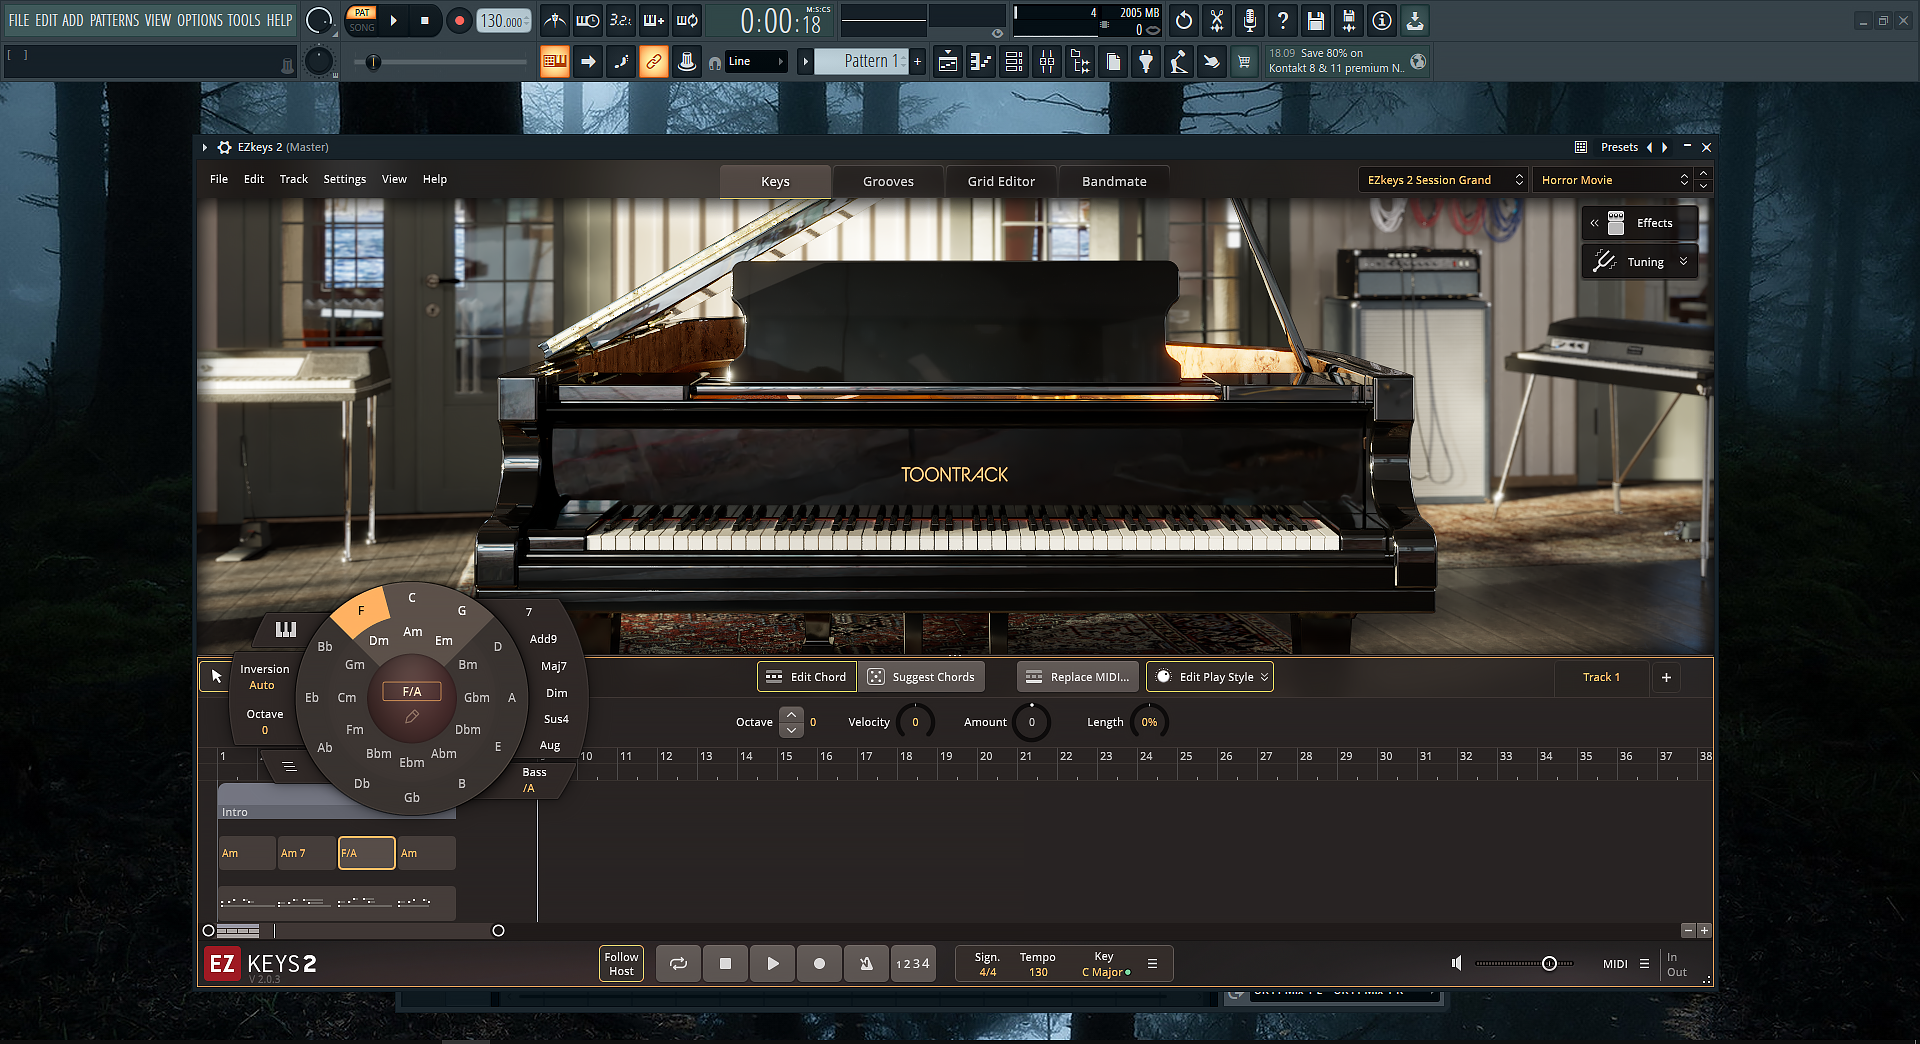Open FL Studio channel rack icon
Viewport: 1920px width, 1044px height.
[1014, 62]
